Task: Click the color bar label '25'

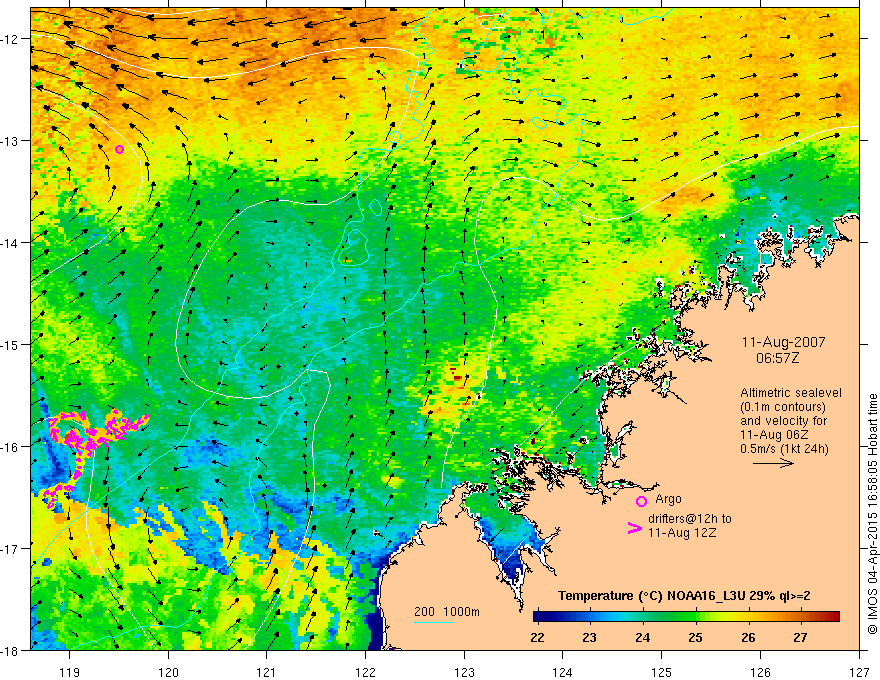Action: [695, 637]
